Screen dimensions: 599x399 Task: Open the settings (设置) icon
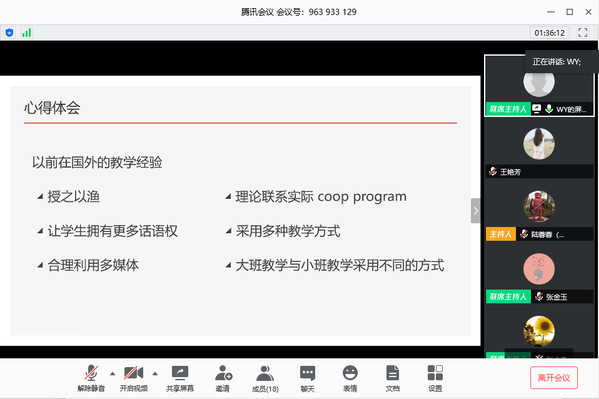pos(435,378)
